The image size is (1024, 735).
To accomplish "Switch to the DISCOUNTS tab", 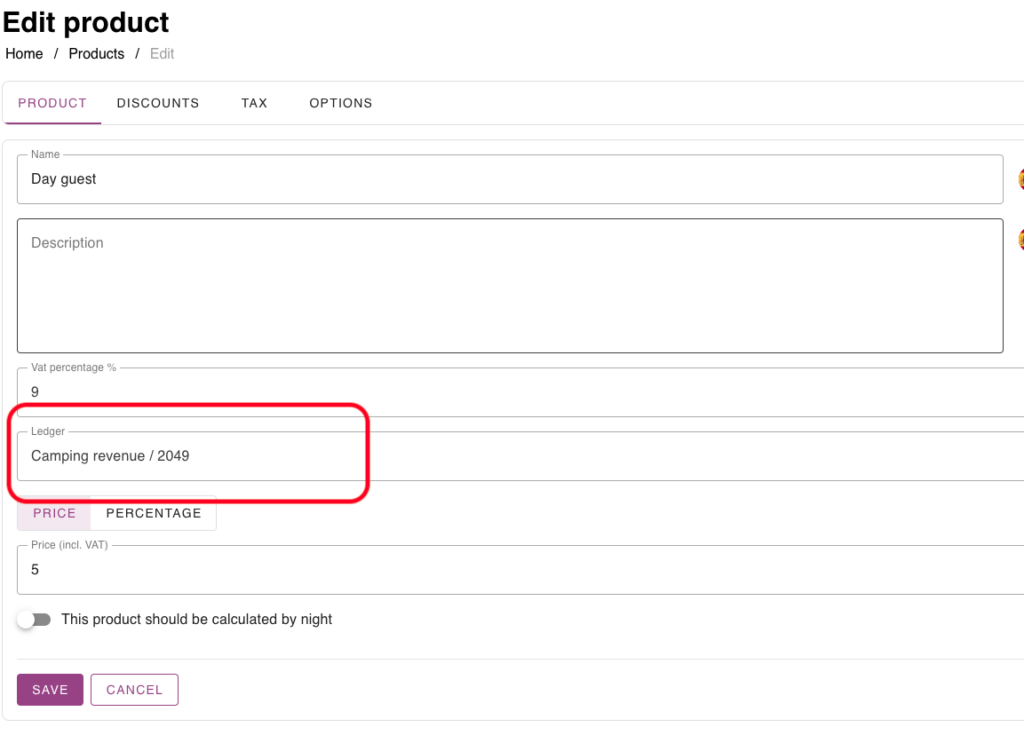I will click(158, 103).
